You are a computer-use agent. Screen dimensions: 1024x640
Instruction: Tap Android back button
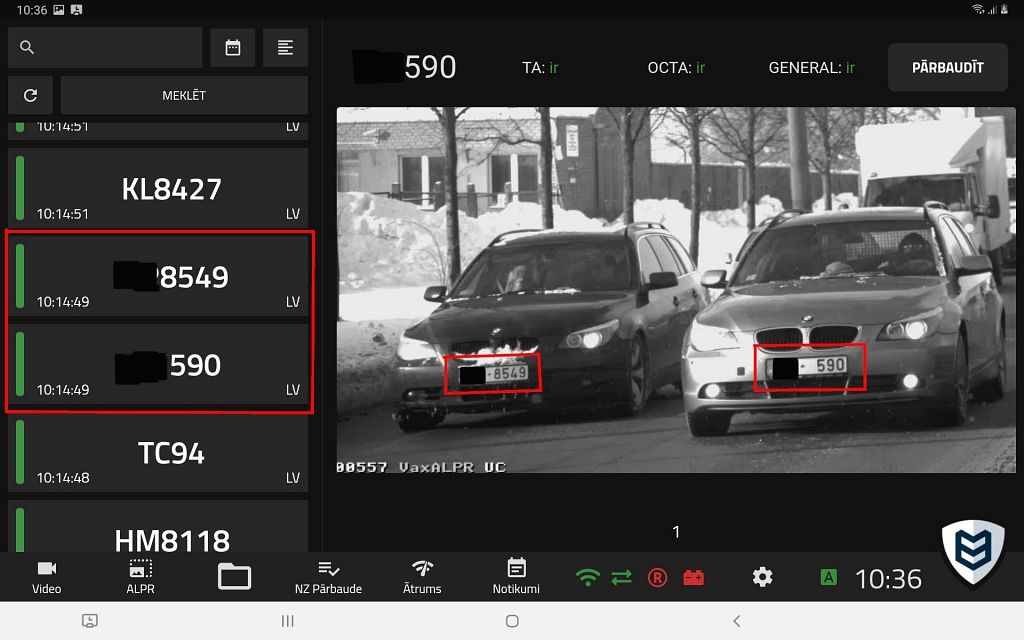(x=737, y=621)
